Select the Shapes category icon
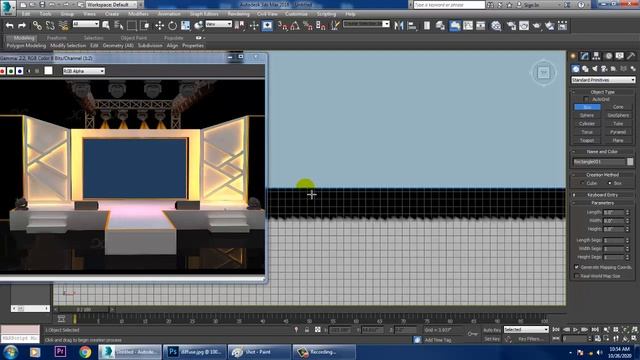 point(585,69)
